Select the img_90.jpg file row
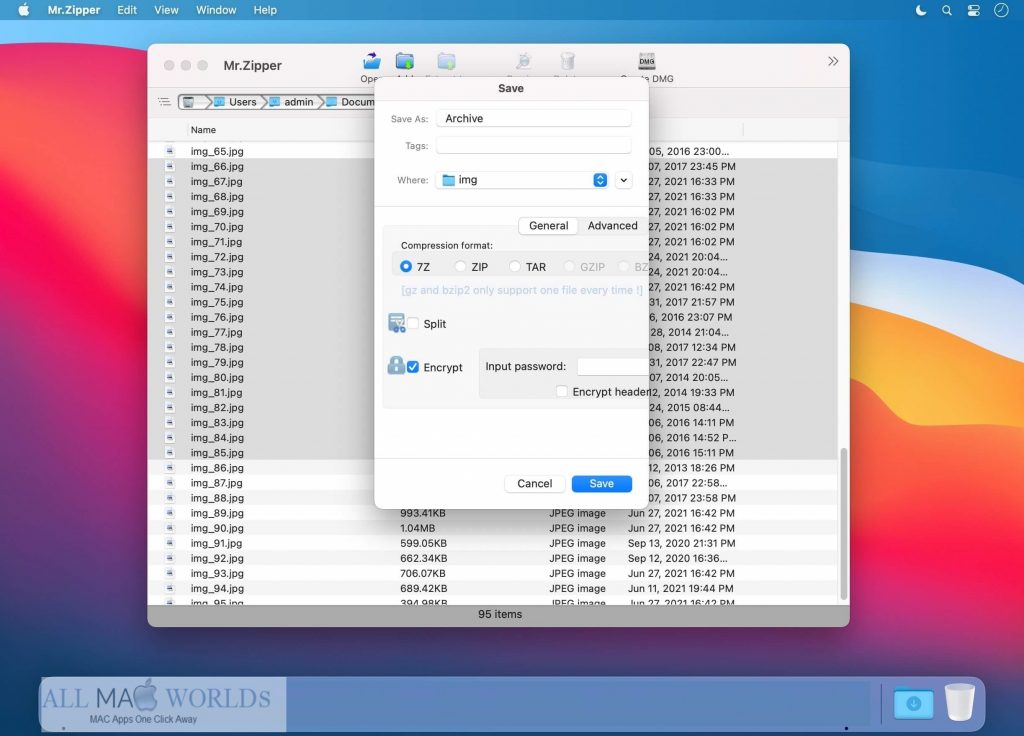 tap(492, 528)
